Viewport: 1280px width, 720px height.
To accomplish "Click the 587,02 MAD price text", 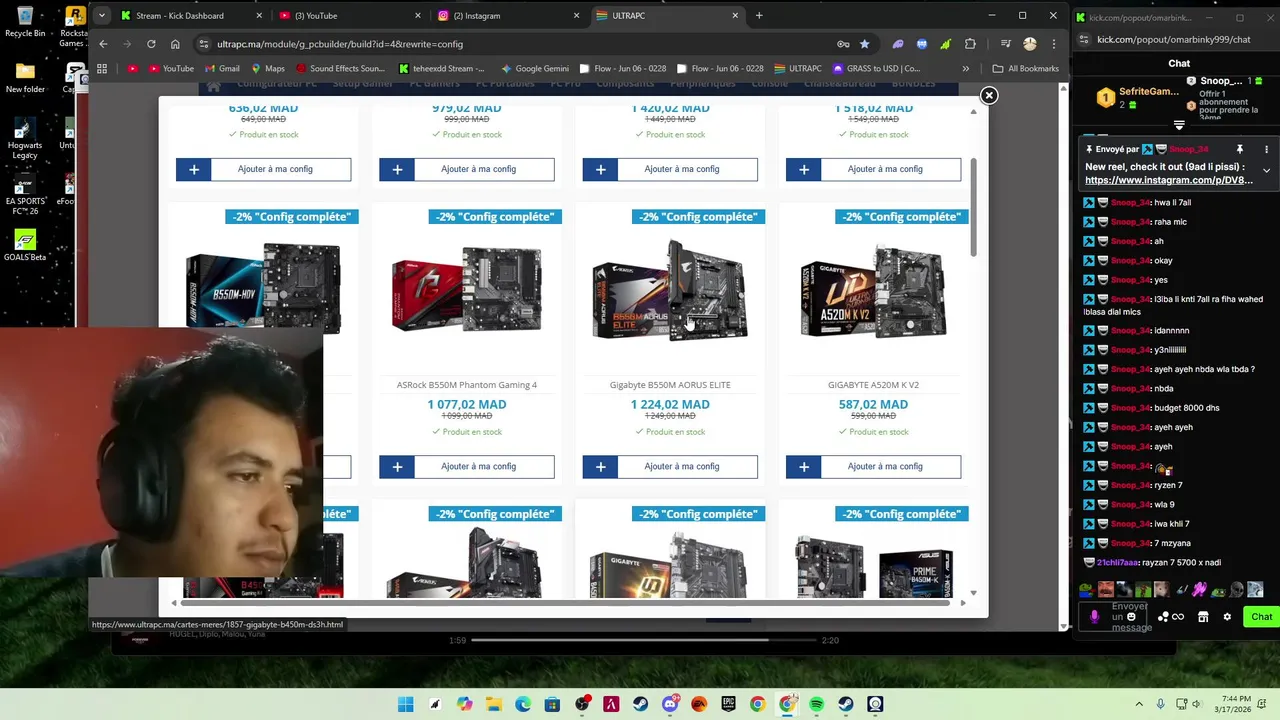I will (873, 405).
